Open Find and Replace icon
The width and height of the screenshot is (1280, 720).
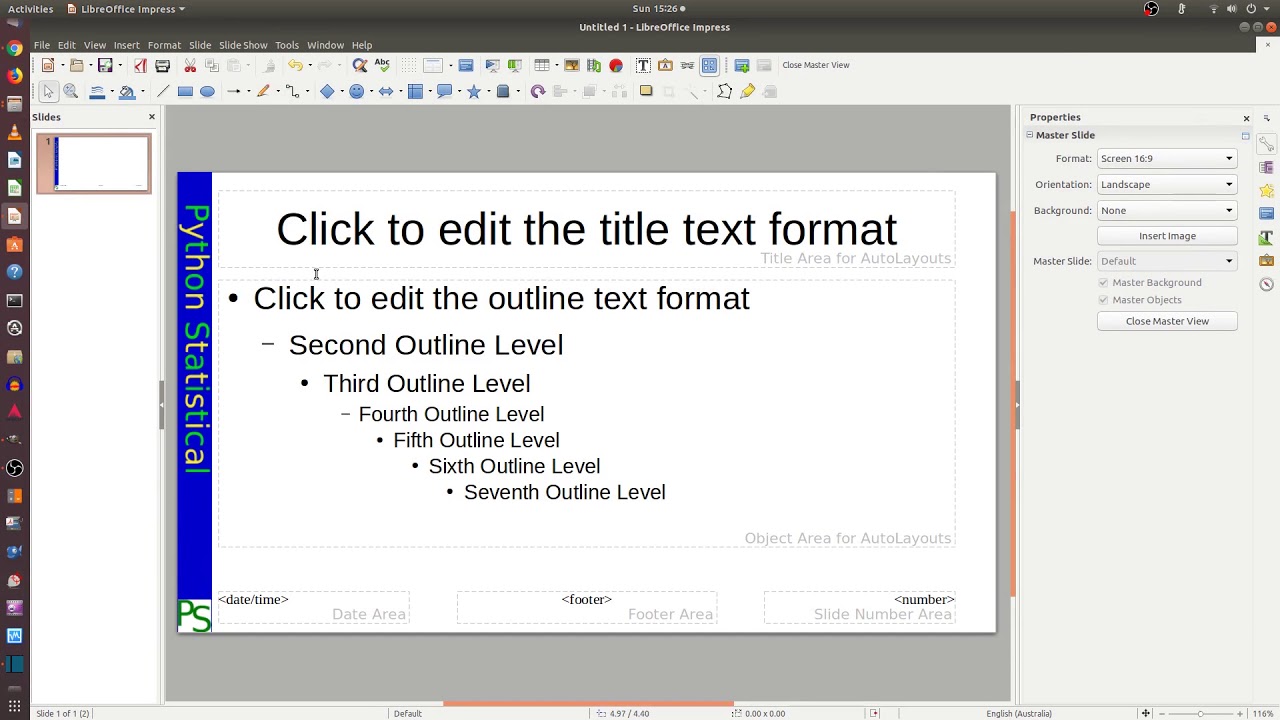click(x=360, y=65)
